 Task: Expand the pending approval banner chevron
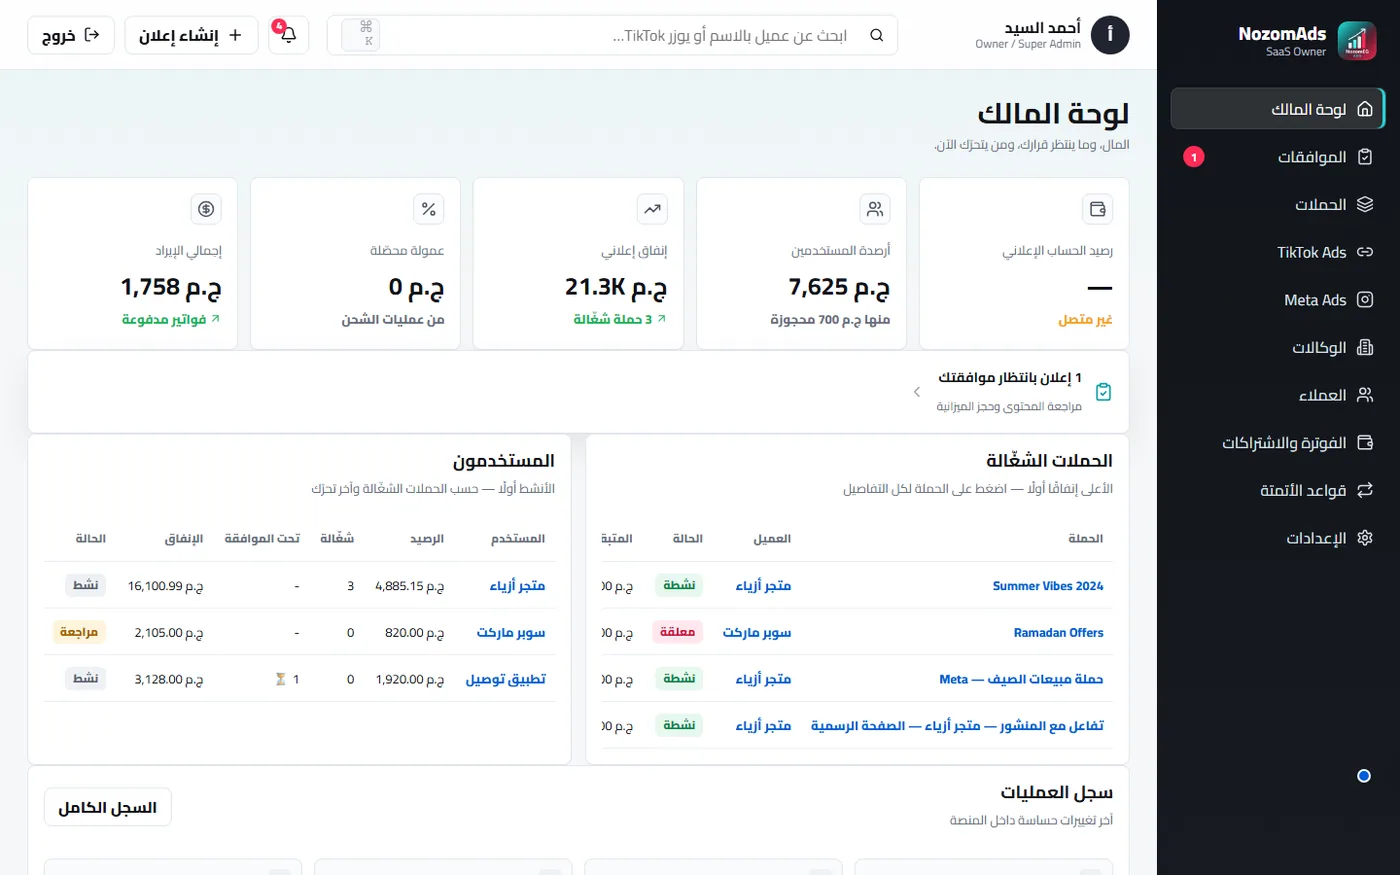(x=917, y=392)
